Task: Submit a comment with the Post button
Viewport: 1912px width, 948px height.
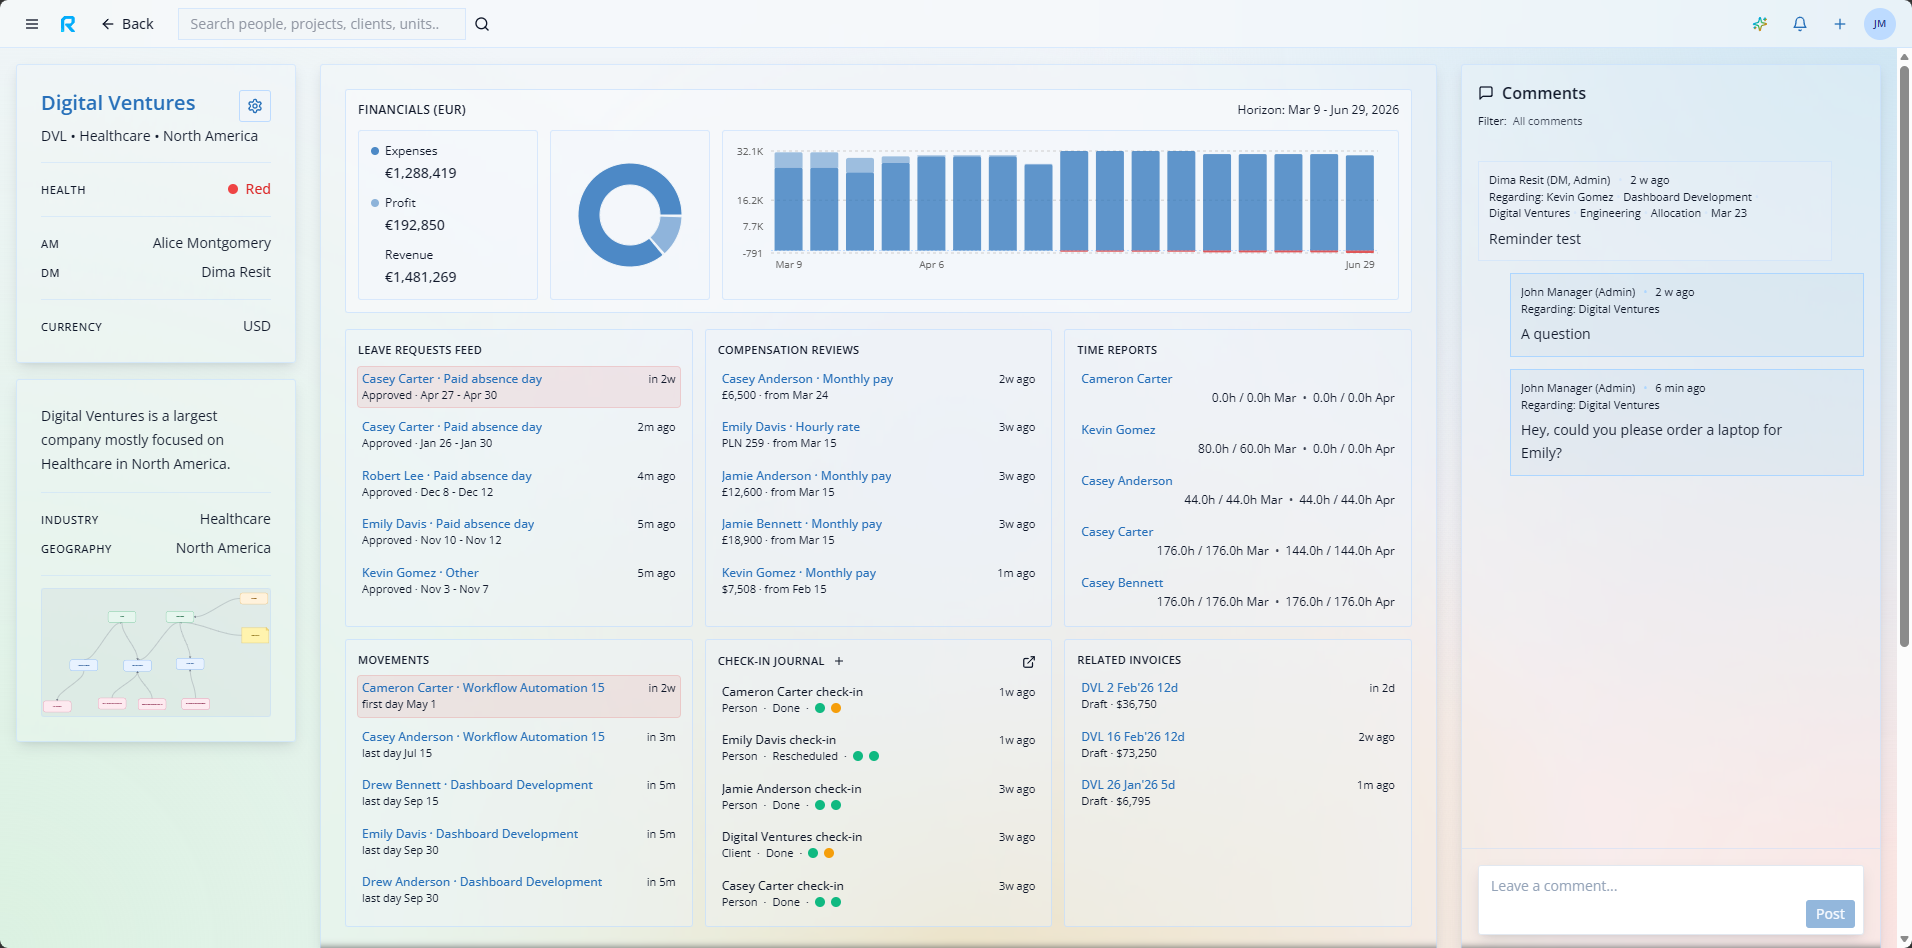Action: click(x=1829, y=913)
